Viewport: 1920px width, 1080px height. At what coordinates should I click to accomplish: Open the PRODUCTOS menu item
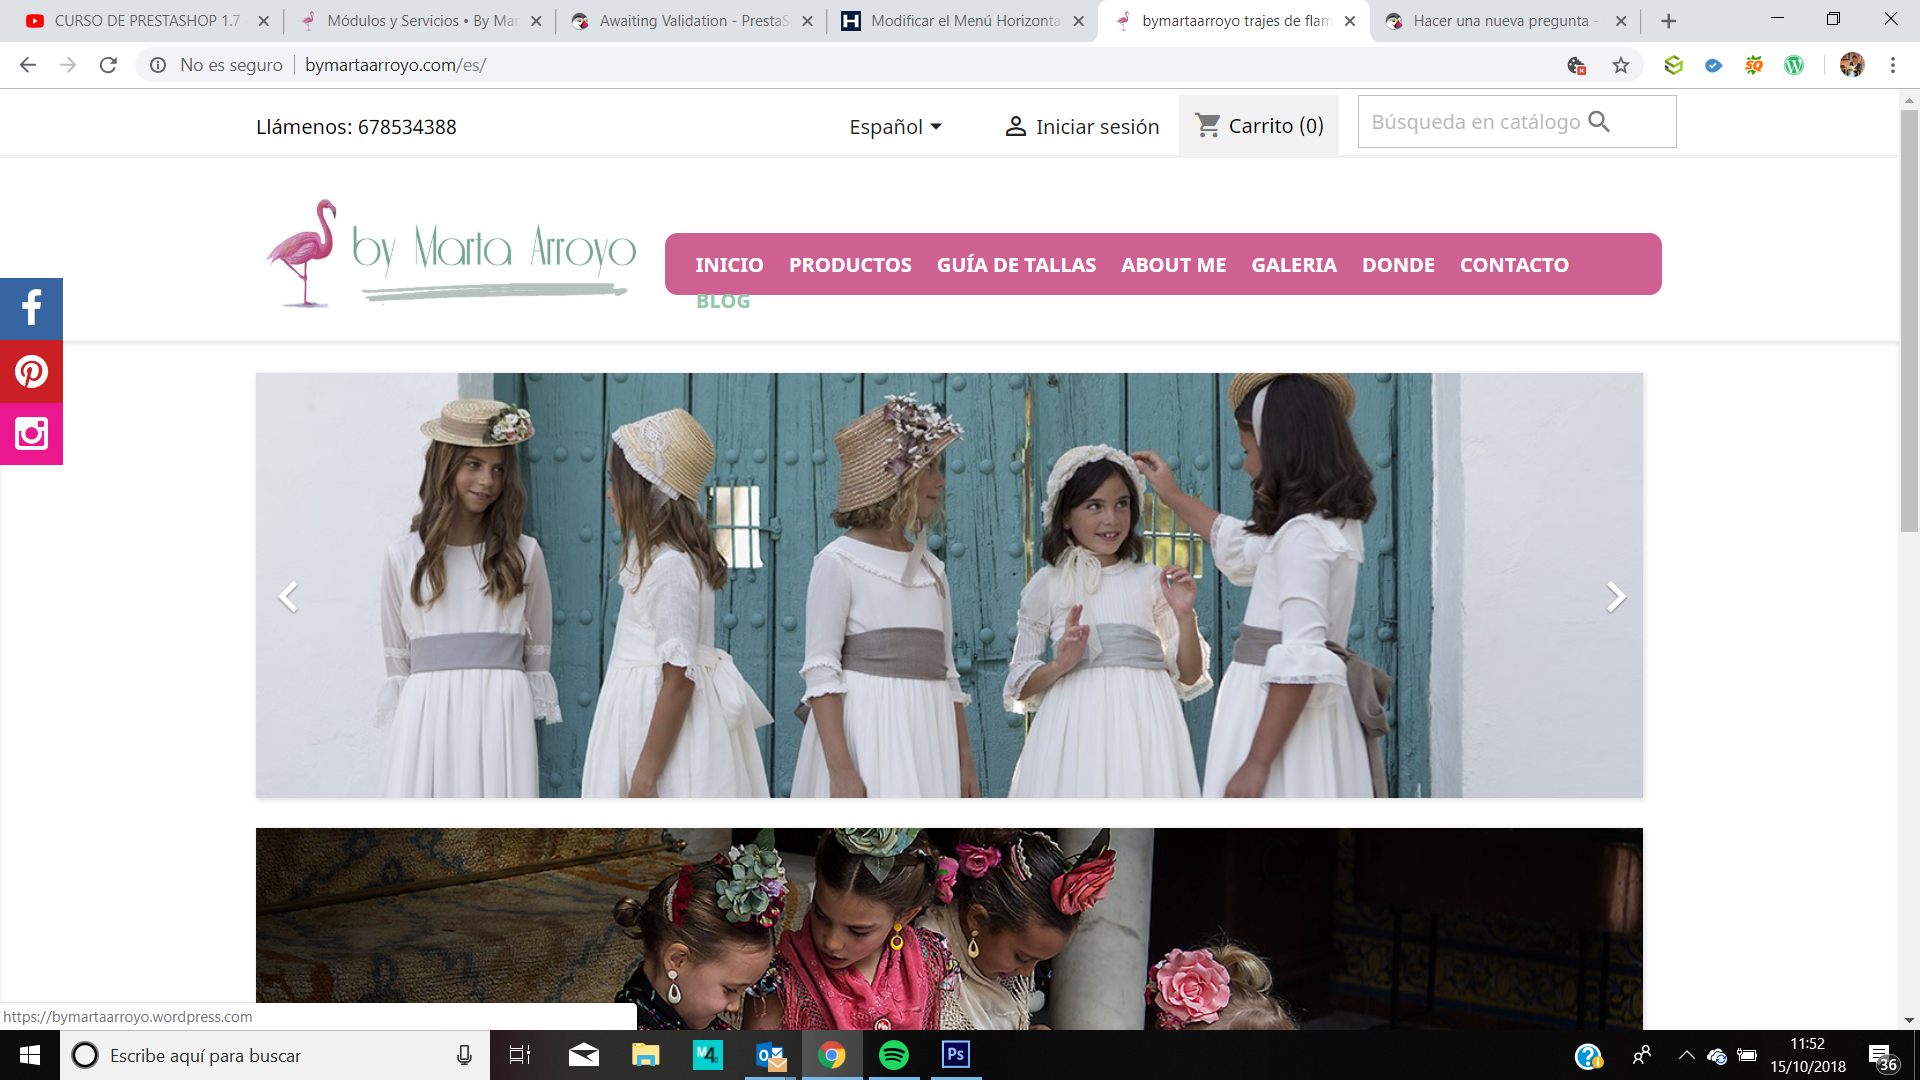pyautogui.click(x=850, y=265)
